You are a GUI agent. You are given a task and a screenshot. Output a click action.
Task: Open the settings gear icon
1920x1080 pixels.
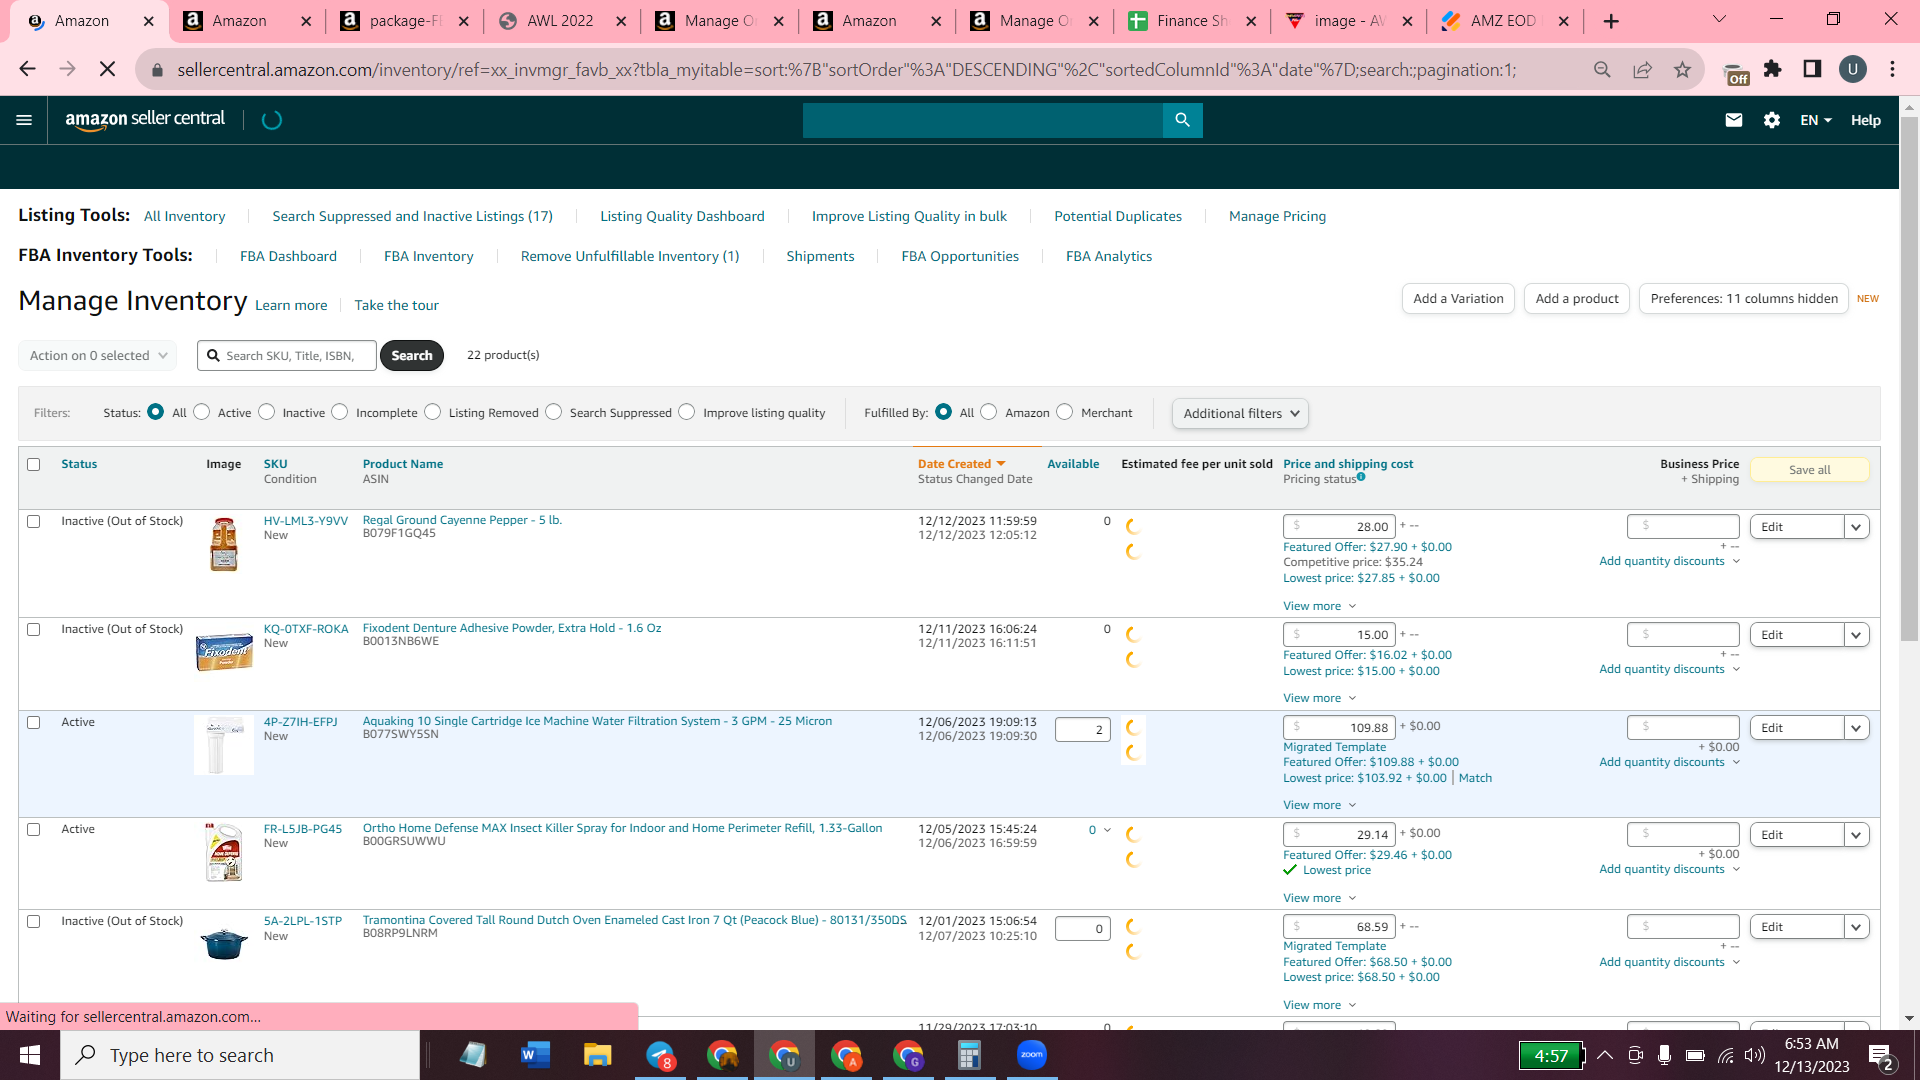pyautogui.click(x=1772, y=120)
